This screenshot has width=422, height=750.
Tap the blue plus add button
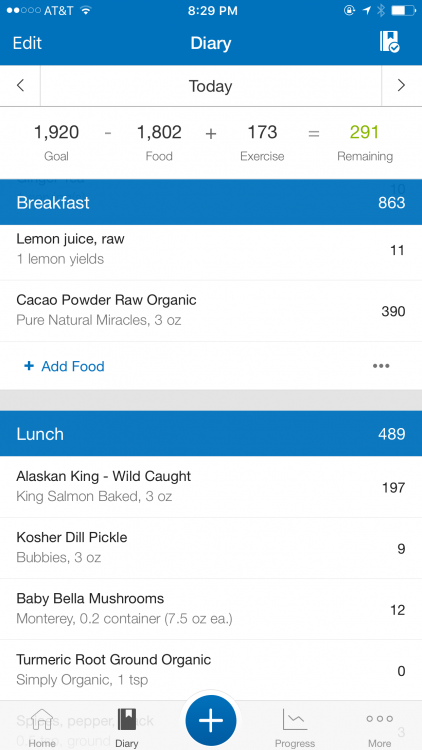(211, 720)
